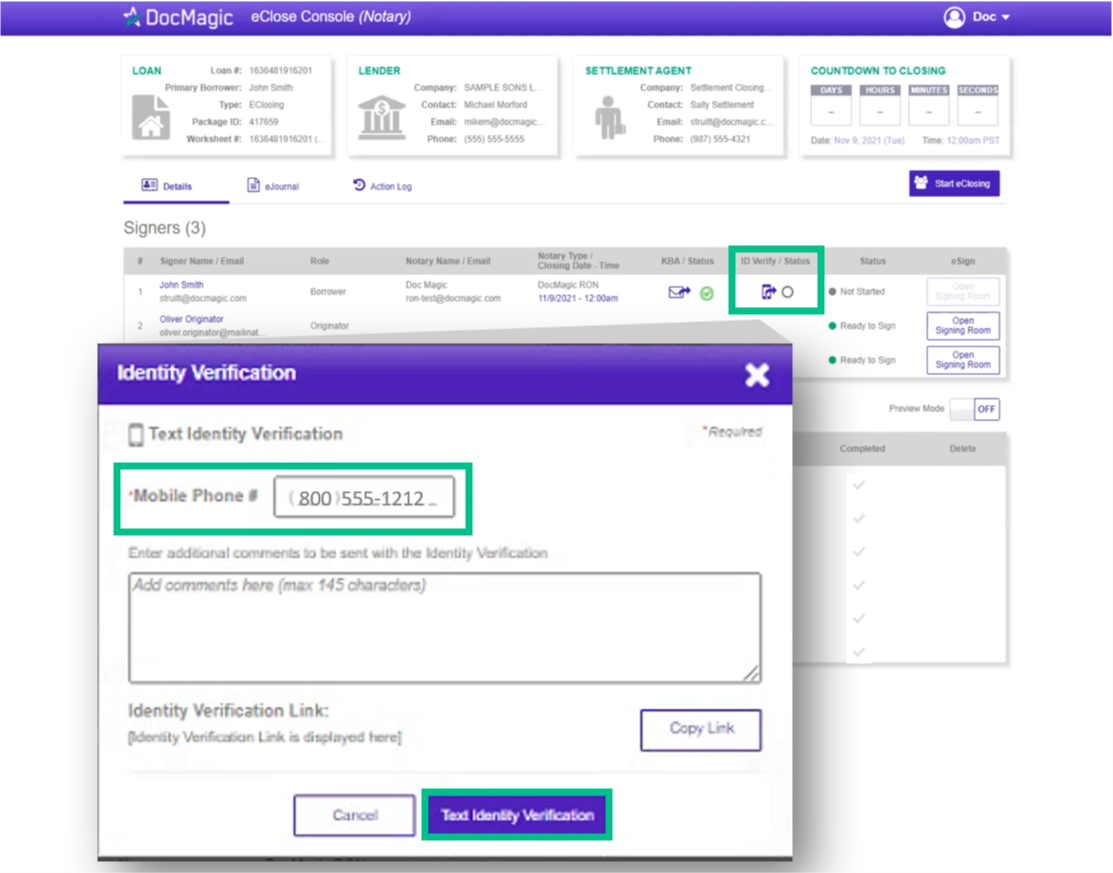Click the Text Identity Verification button
Viewport: 1113px width, 873px height.
coord(517,815)
